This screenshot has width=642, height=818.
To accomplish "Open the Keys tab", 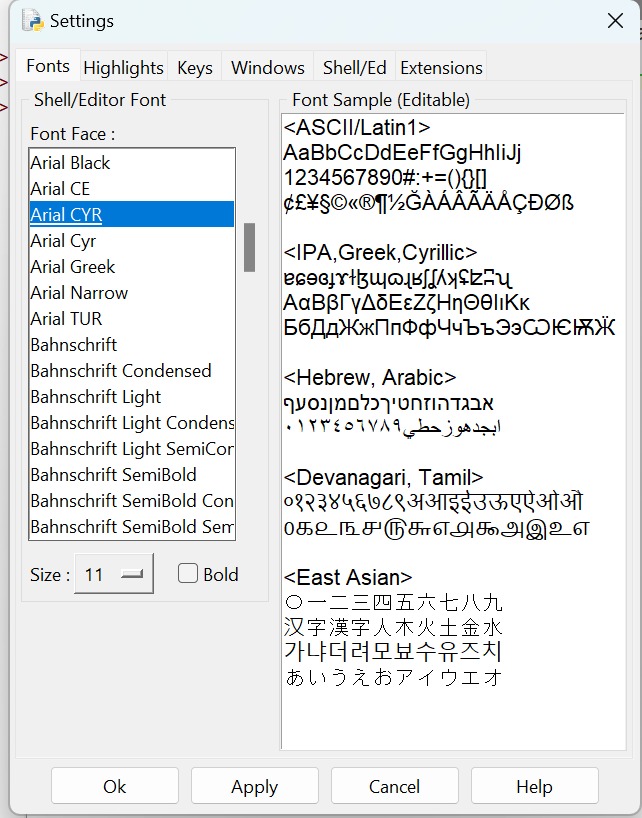I will click(x=194, y=67).
